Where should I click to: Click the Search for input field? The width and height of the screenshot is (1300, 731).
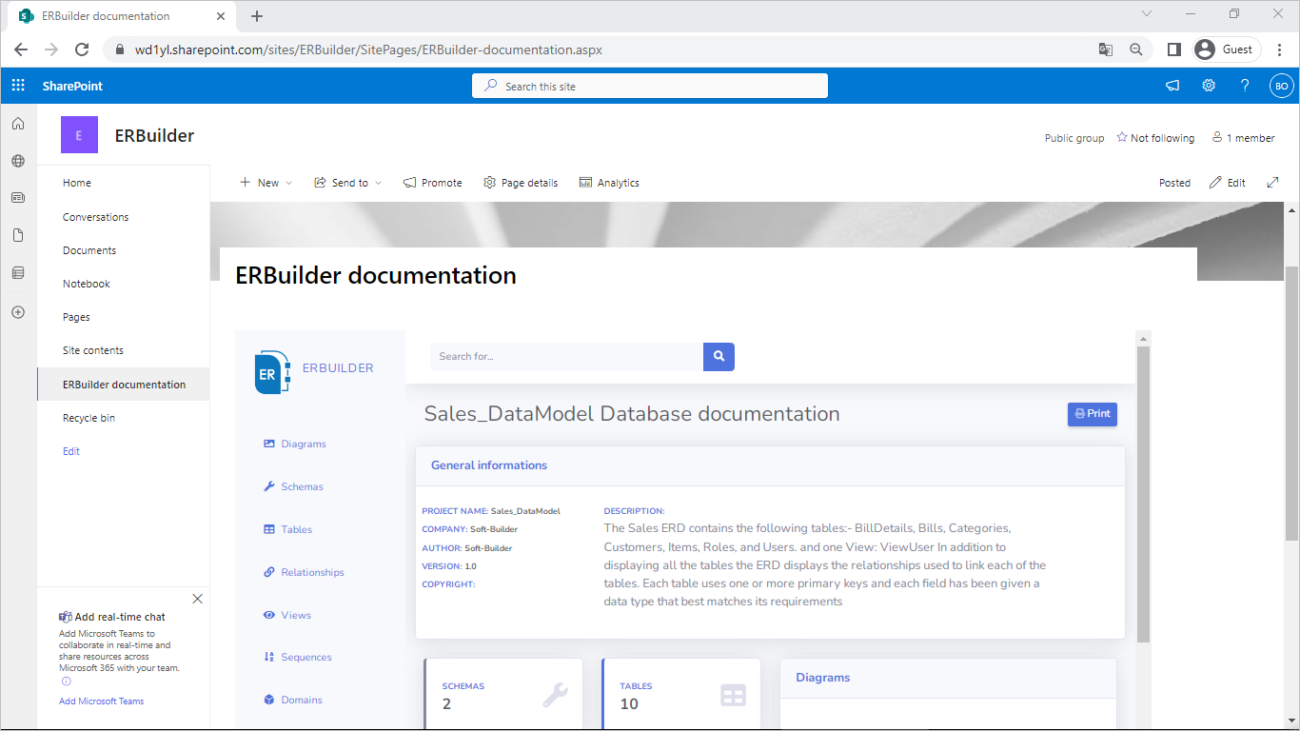567,356
